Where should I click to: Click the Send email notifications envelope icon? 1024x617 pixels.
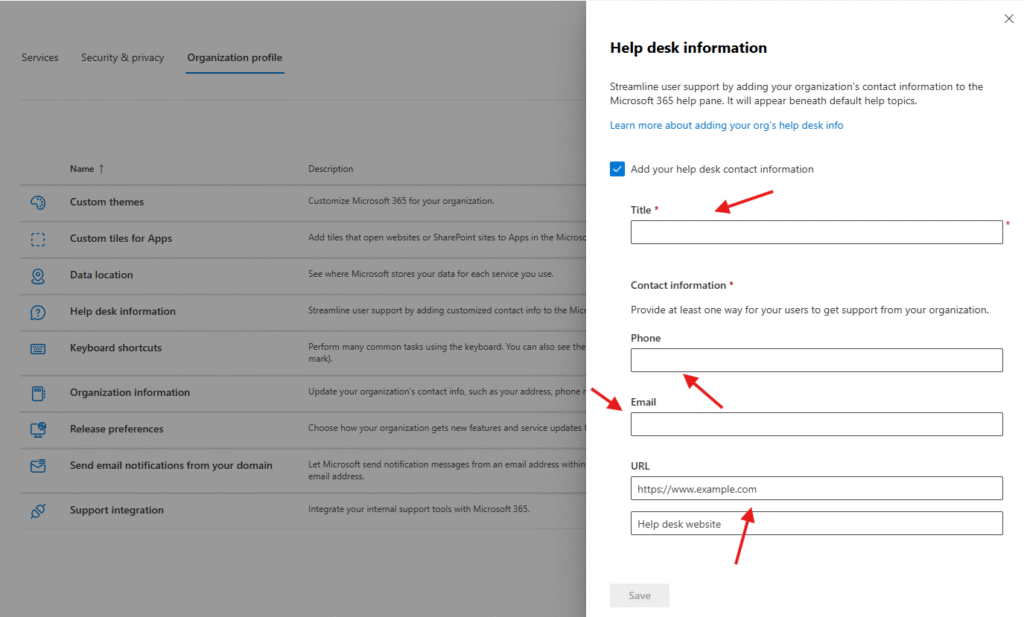(38, 466)
